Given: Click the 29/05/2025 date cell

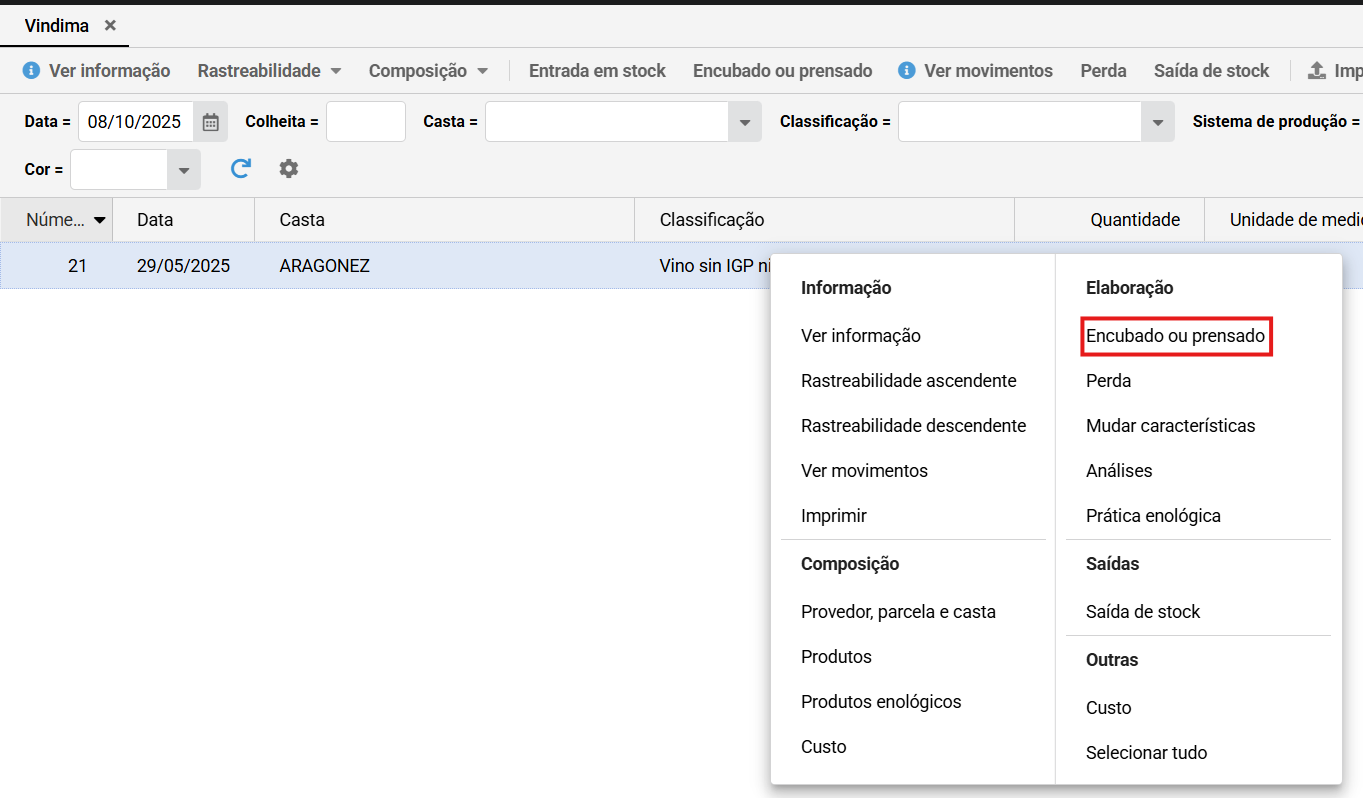Looking at the screenshot, I should point(184,266).
